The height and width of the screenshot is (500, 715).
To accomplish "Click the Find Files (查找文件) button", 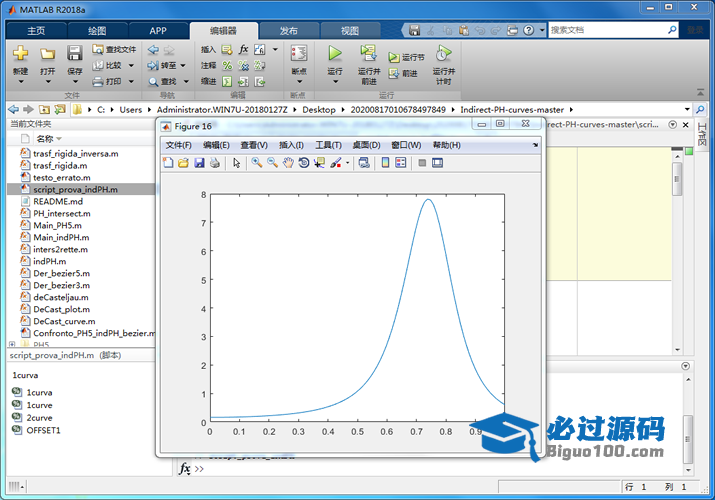I will tap(114, 49).
